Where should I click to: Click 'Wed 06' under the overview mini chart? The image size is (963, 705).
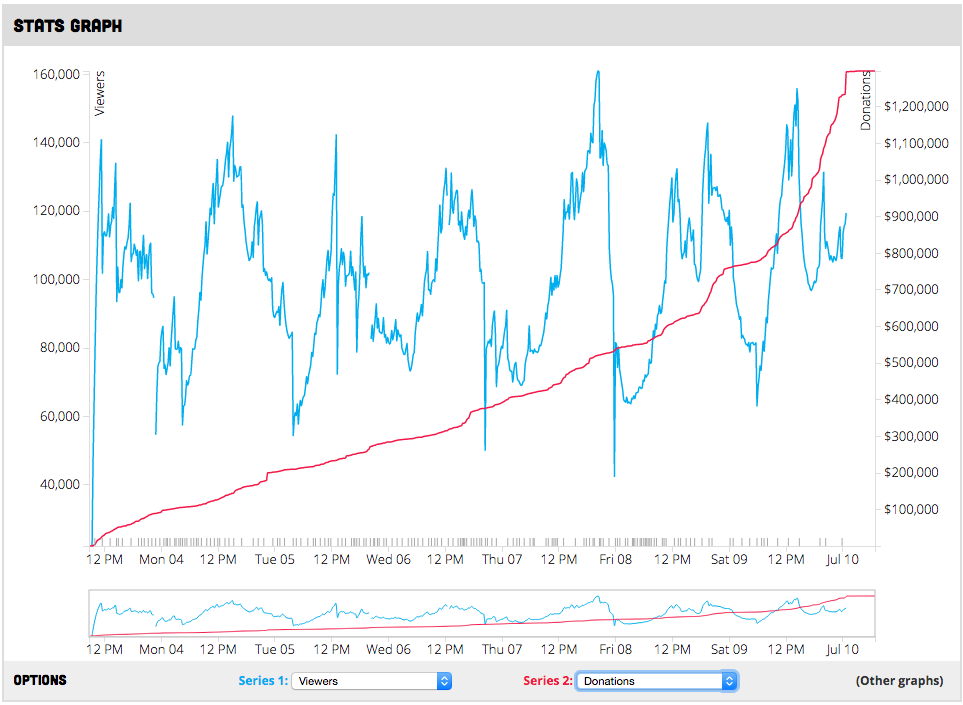(x=388, y=649)
